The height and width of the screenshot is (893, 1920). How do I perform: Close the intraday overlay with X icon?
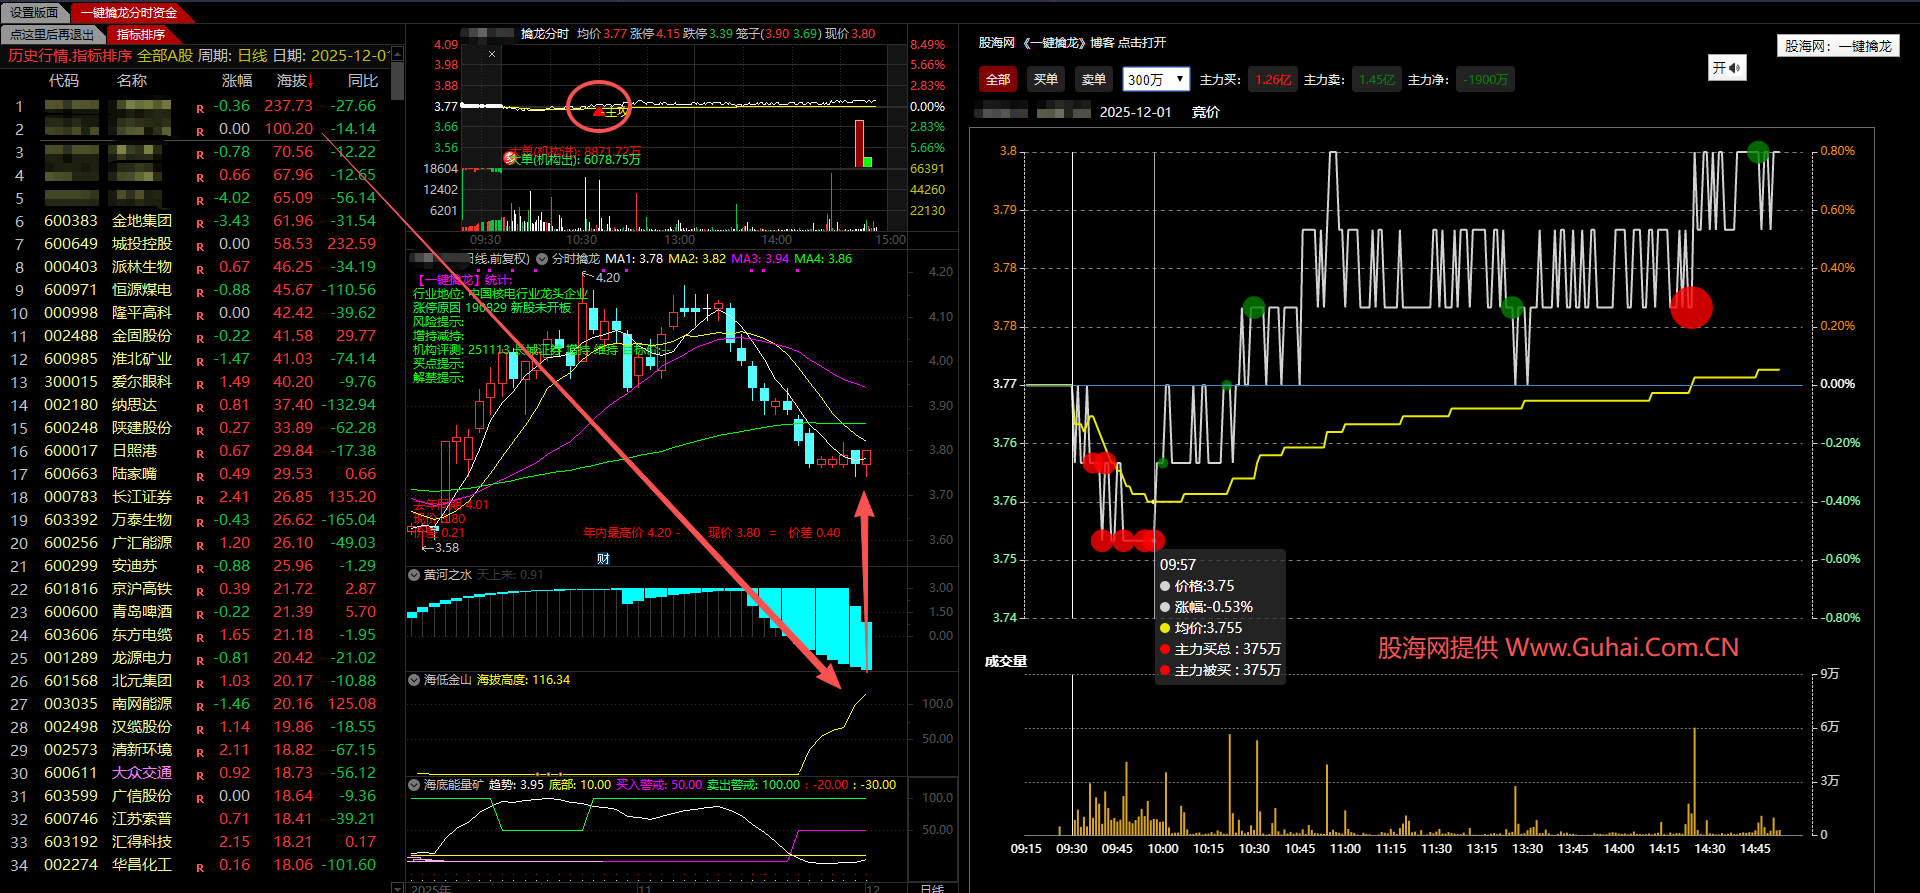point(492,54)
